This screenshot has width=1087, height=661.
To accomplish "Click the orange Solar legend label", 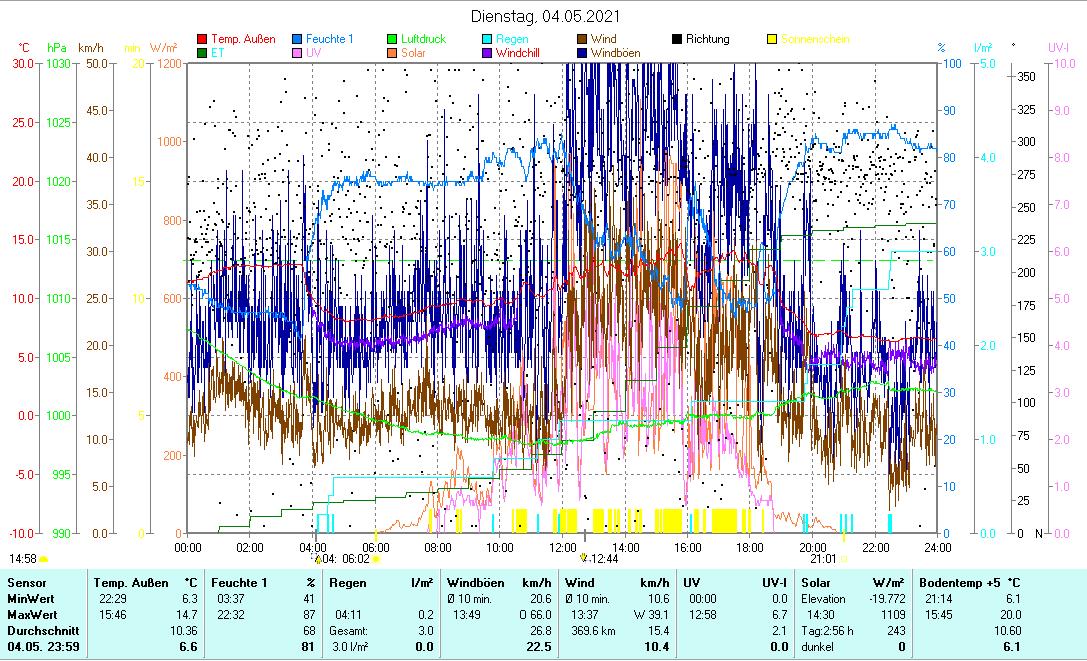I will pos(413,53).
